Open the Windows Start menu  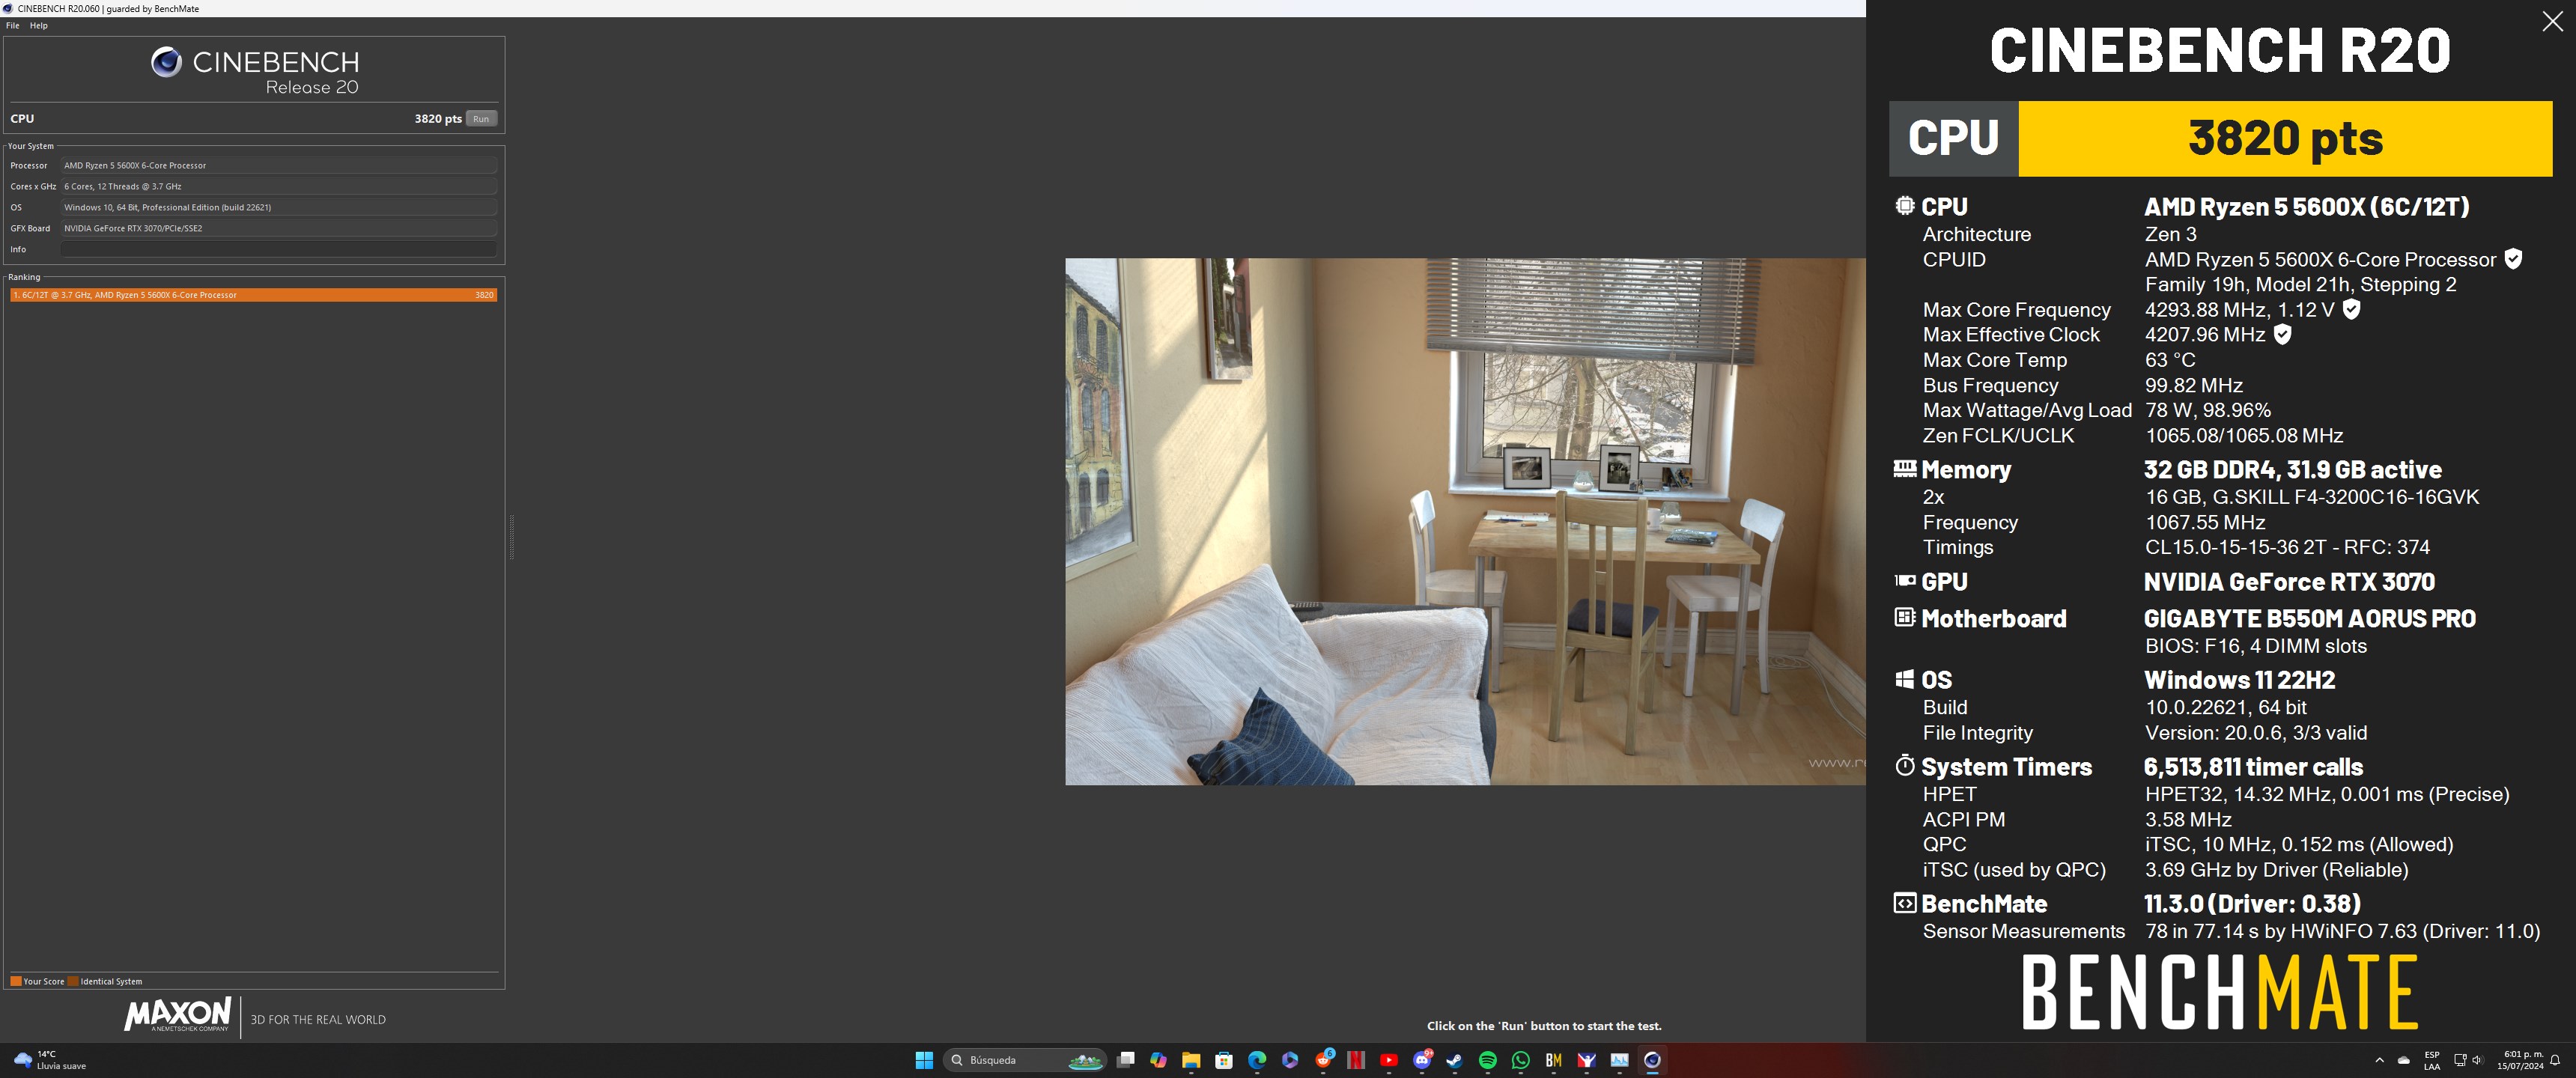(x=924, y=1060)
